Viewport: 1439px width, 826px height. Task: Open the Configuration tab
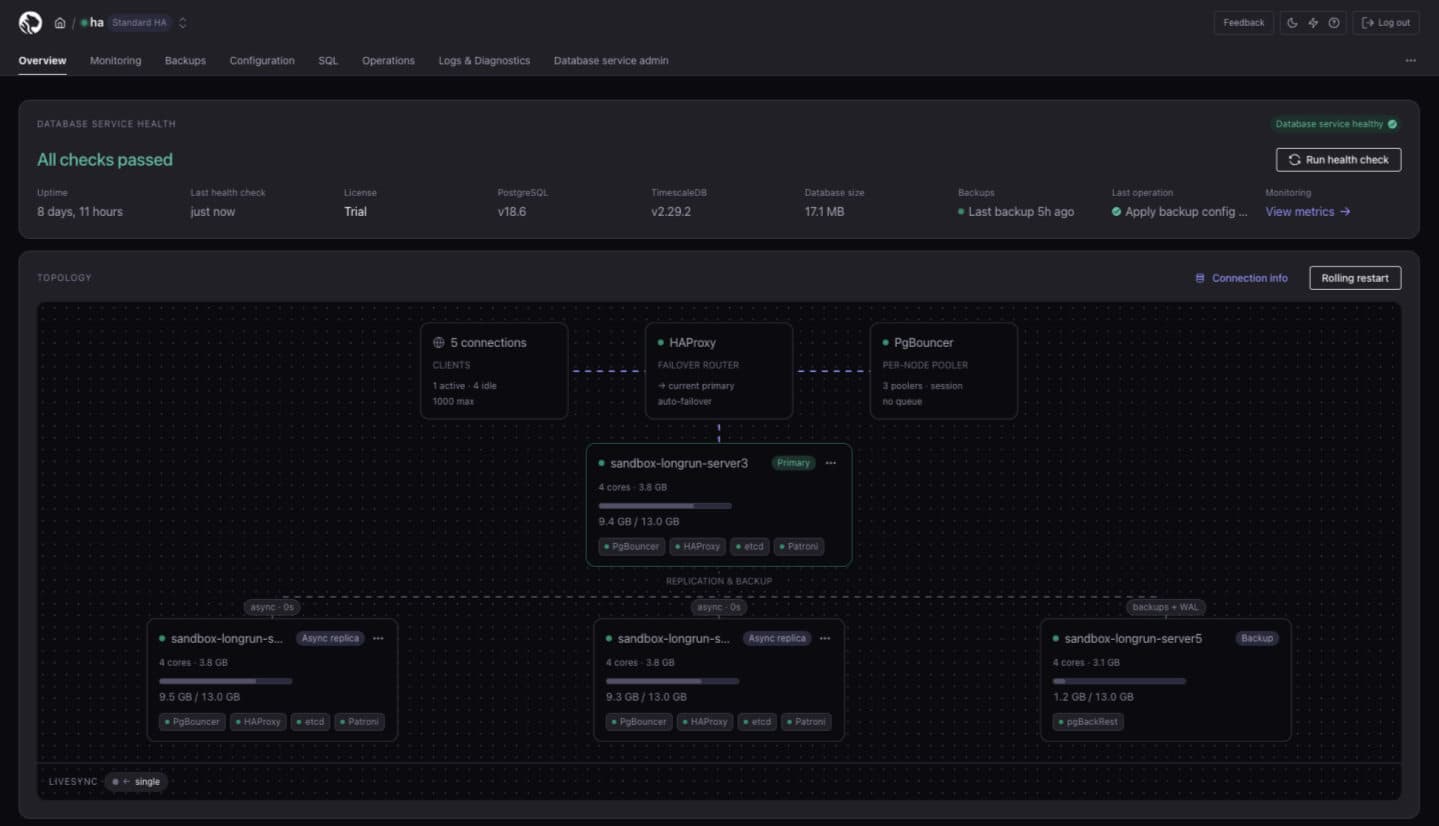262,61
